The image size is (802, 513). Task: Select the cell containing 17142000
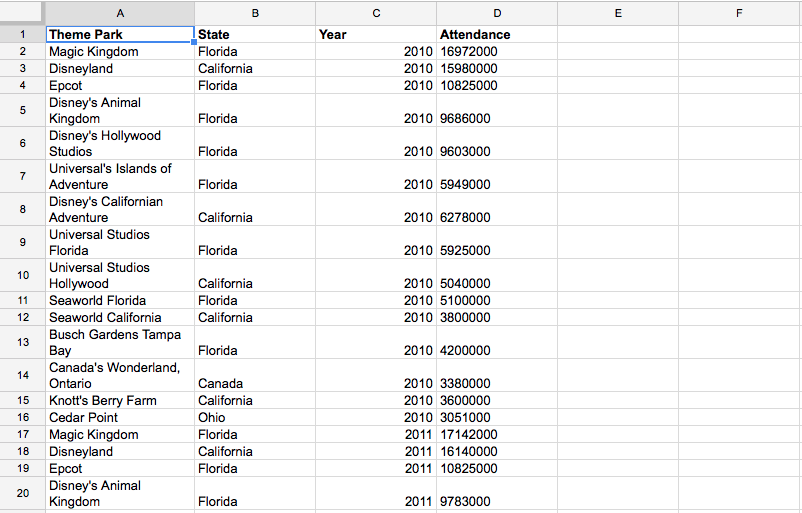point(497,435)
